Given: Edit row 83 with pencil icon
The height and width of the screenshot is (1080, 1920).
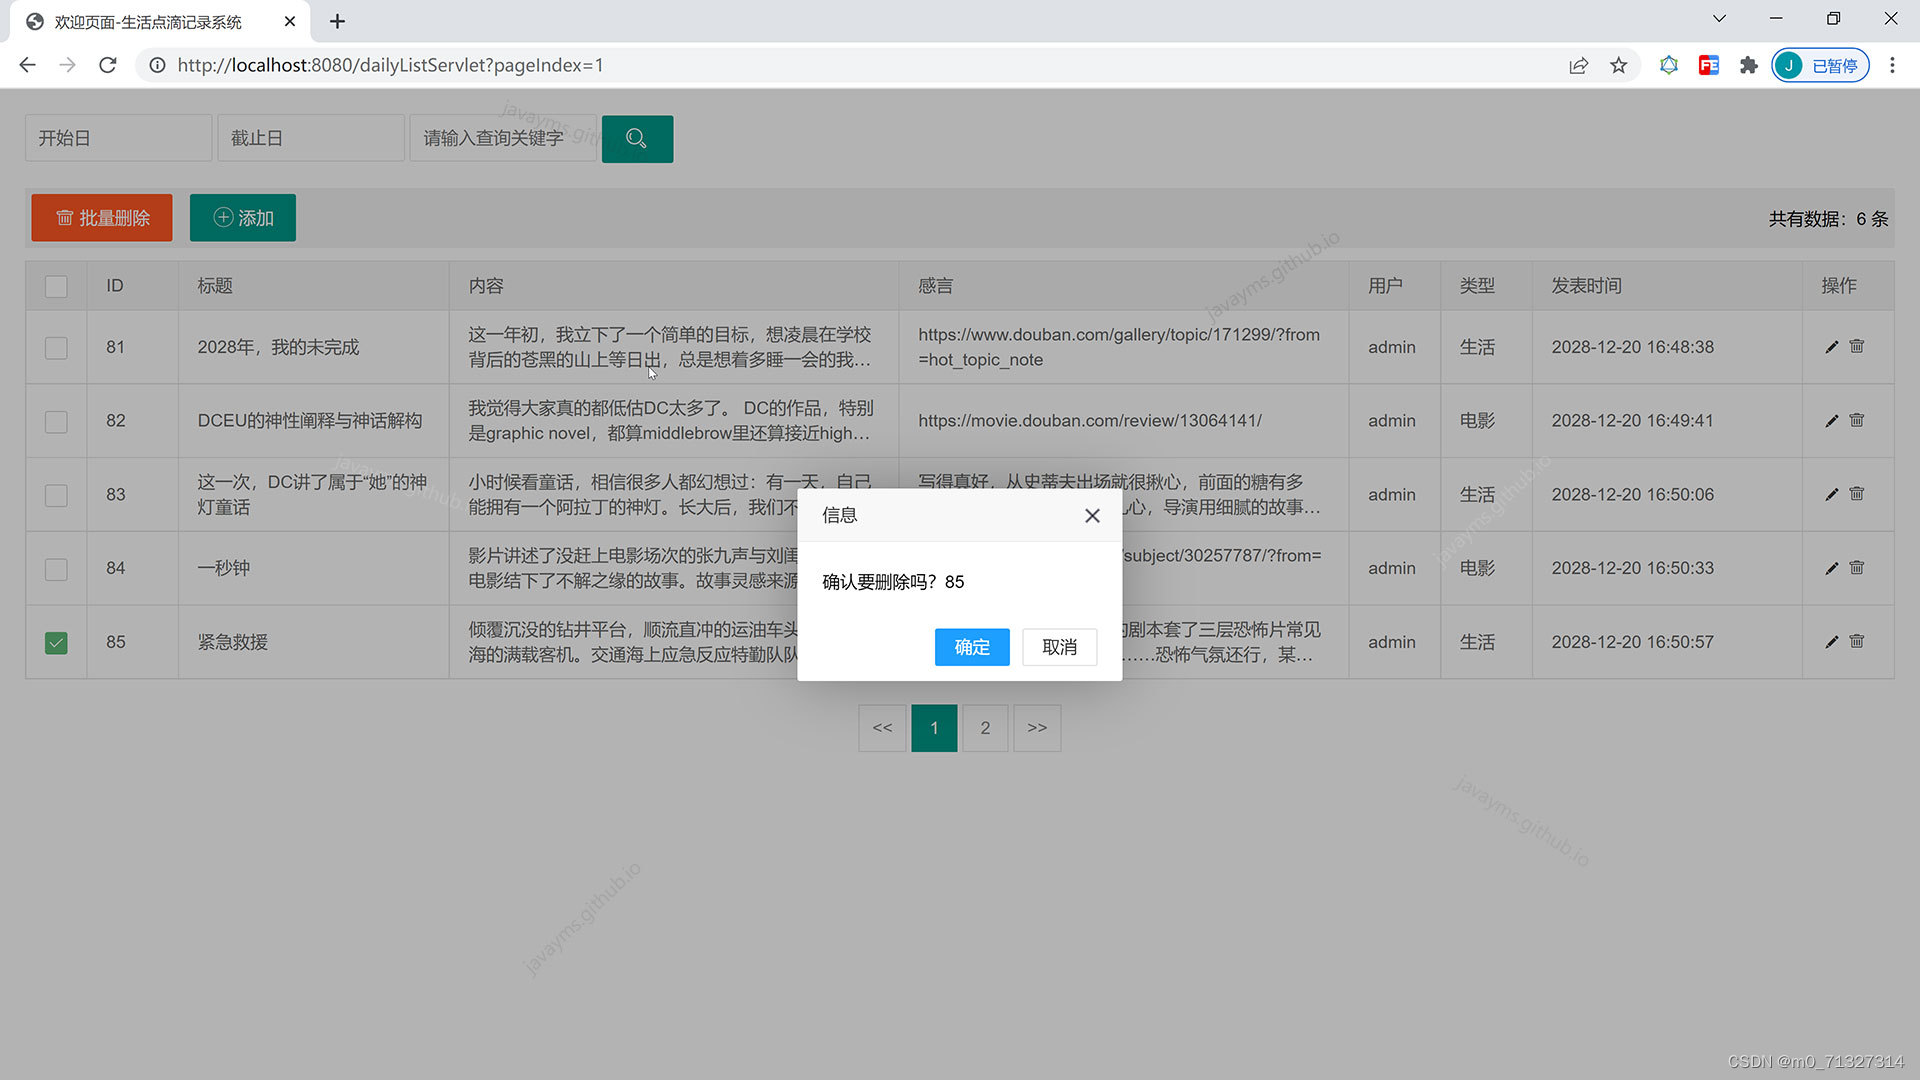Looking at the screenshot, I should click(x=1831, y=494).
